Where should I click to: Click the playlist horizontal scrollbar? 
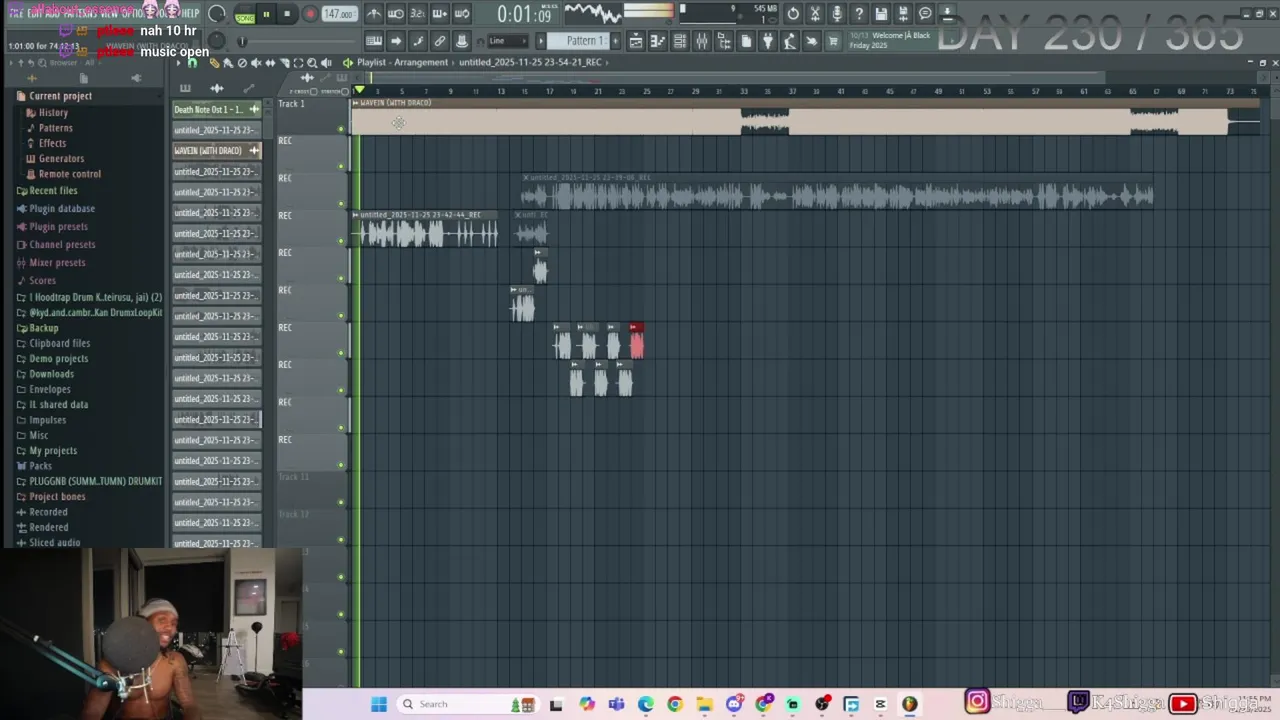point(735,77)
